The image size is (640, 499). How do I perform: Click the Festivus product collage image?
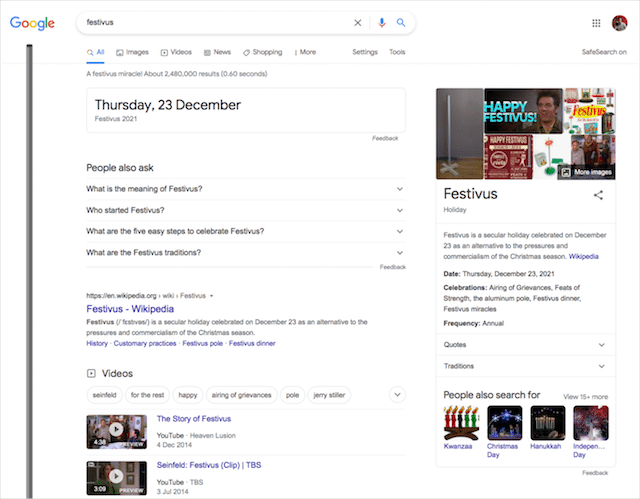(x=589, y=111)
